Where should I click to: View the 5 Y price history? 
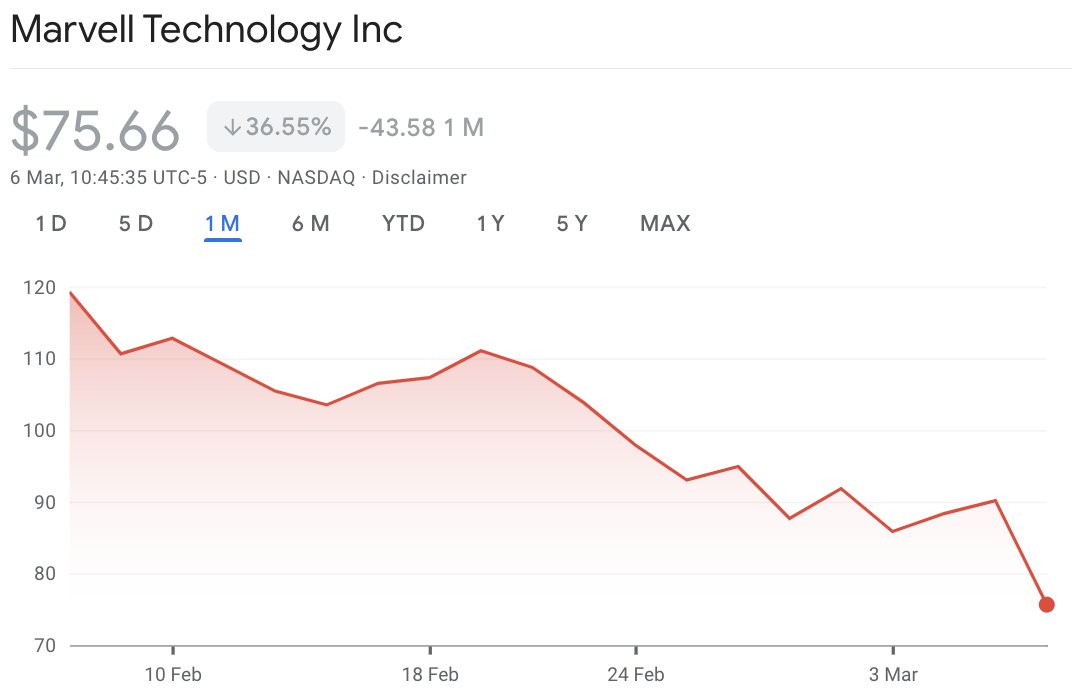(x=572, y=224)
